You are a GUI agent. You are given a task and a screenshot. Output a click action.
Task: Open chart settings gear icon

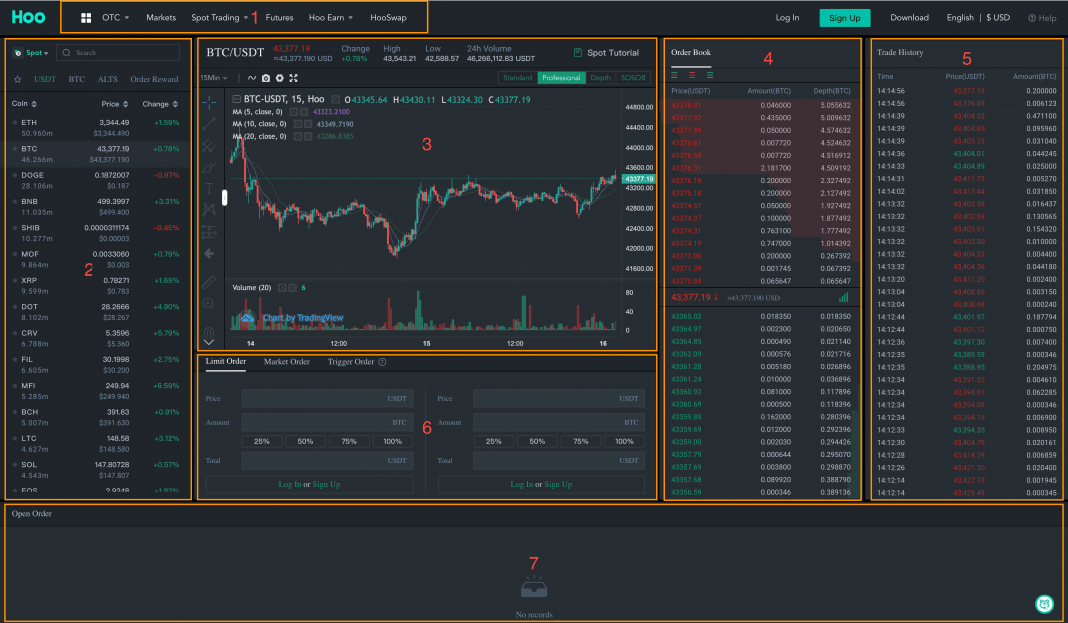coord(279,78)
